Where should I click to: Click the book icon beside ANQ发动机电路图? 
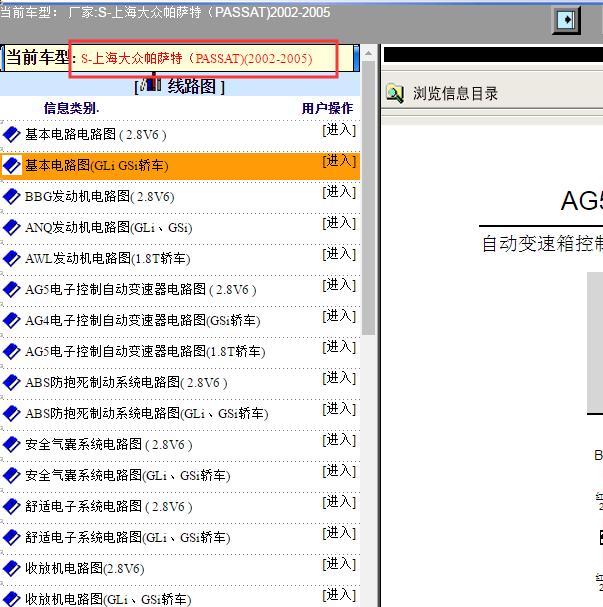[x=12, y=227]
